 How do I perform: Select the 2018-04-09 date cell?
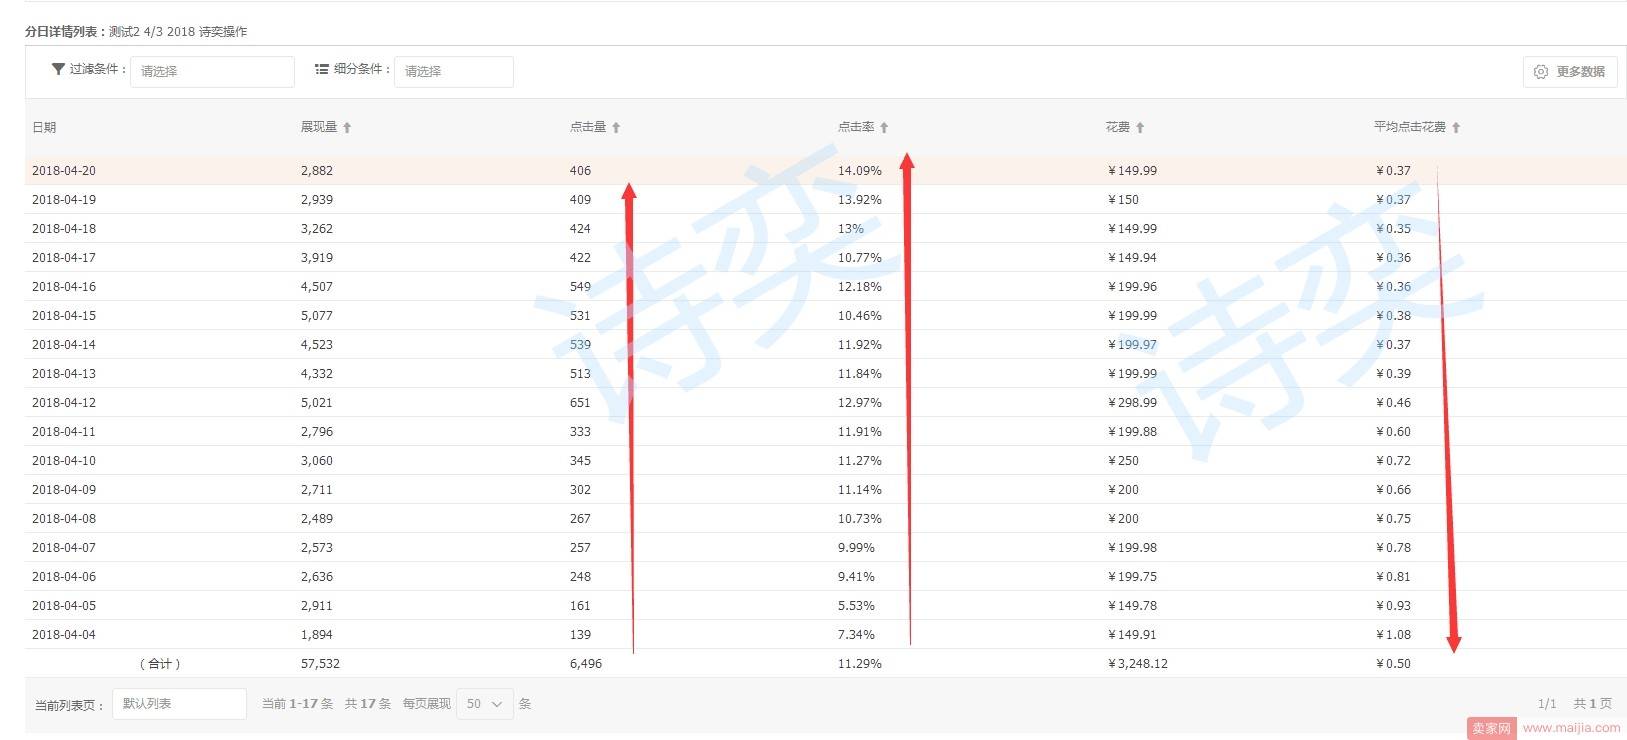(64, 490)
